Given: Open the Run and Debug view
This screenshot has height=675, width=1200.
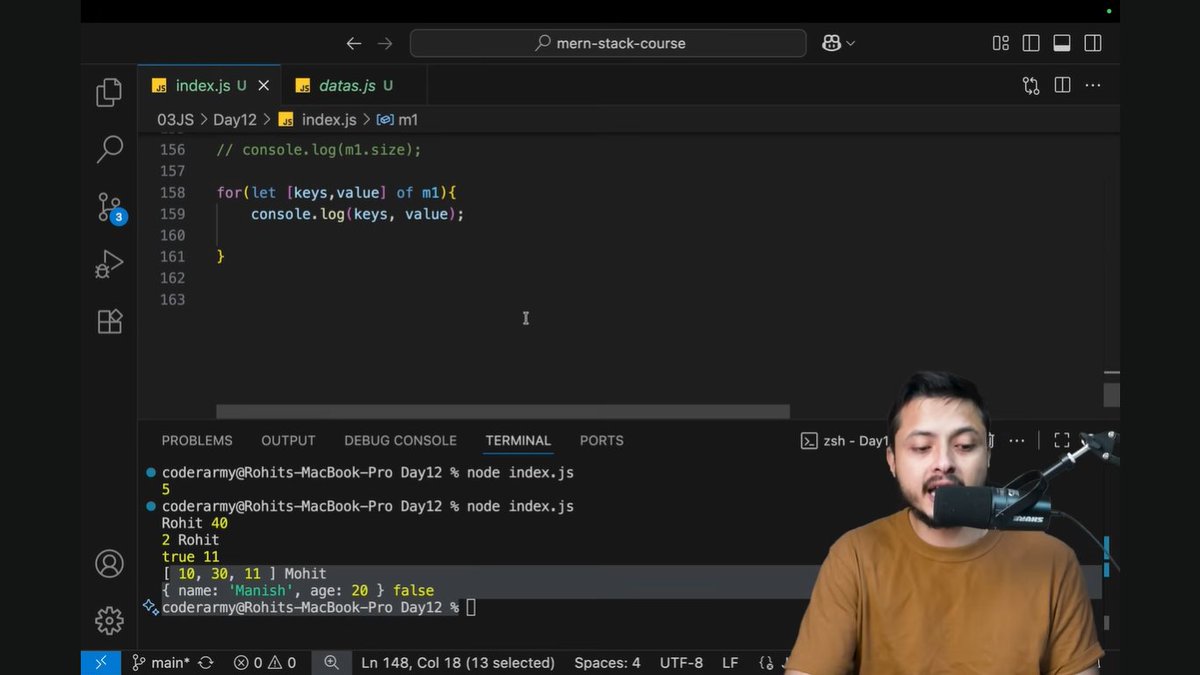Looking at the screenshot, I should coord(109,264).
